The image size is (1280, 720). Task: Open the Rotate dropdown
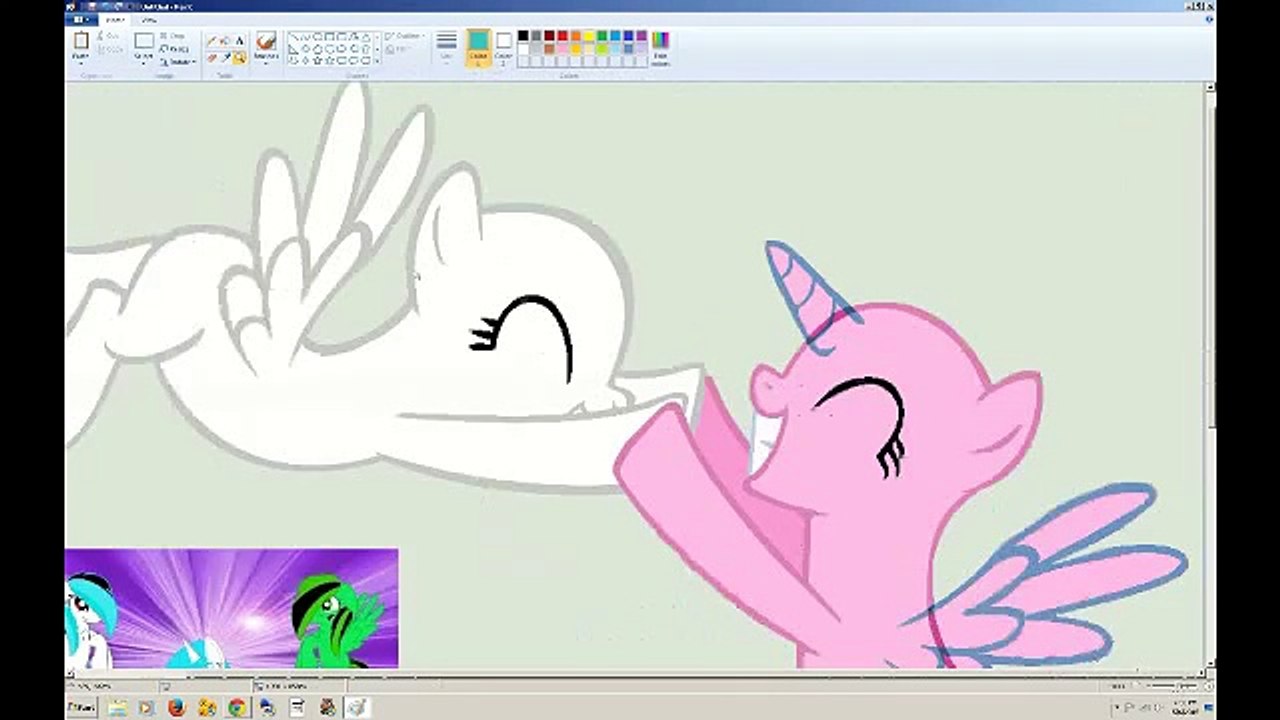coord(177,62)
